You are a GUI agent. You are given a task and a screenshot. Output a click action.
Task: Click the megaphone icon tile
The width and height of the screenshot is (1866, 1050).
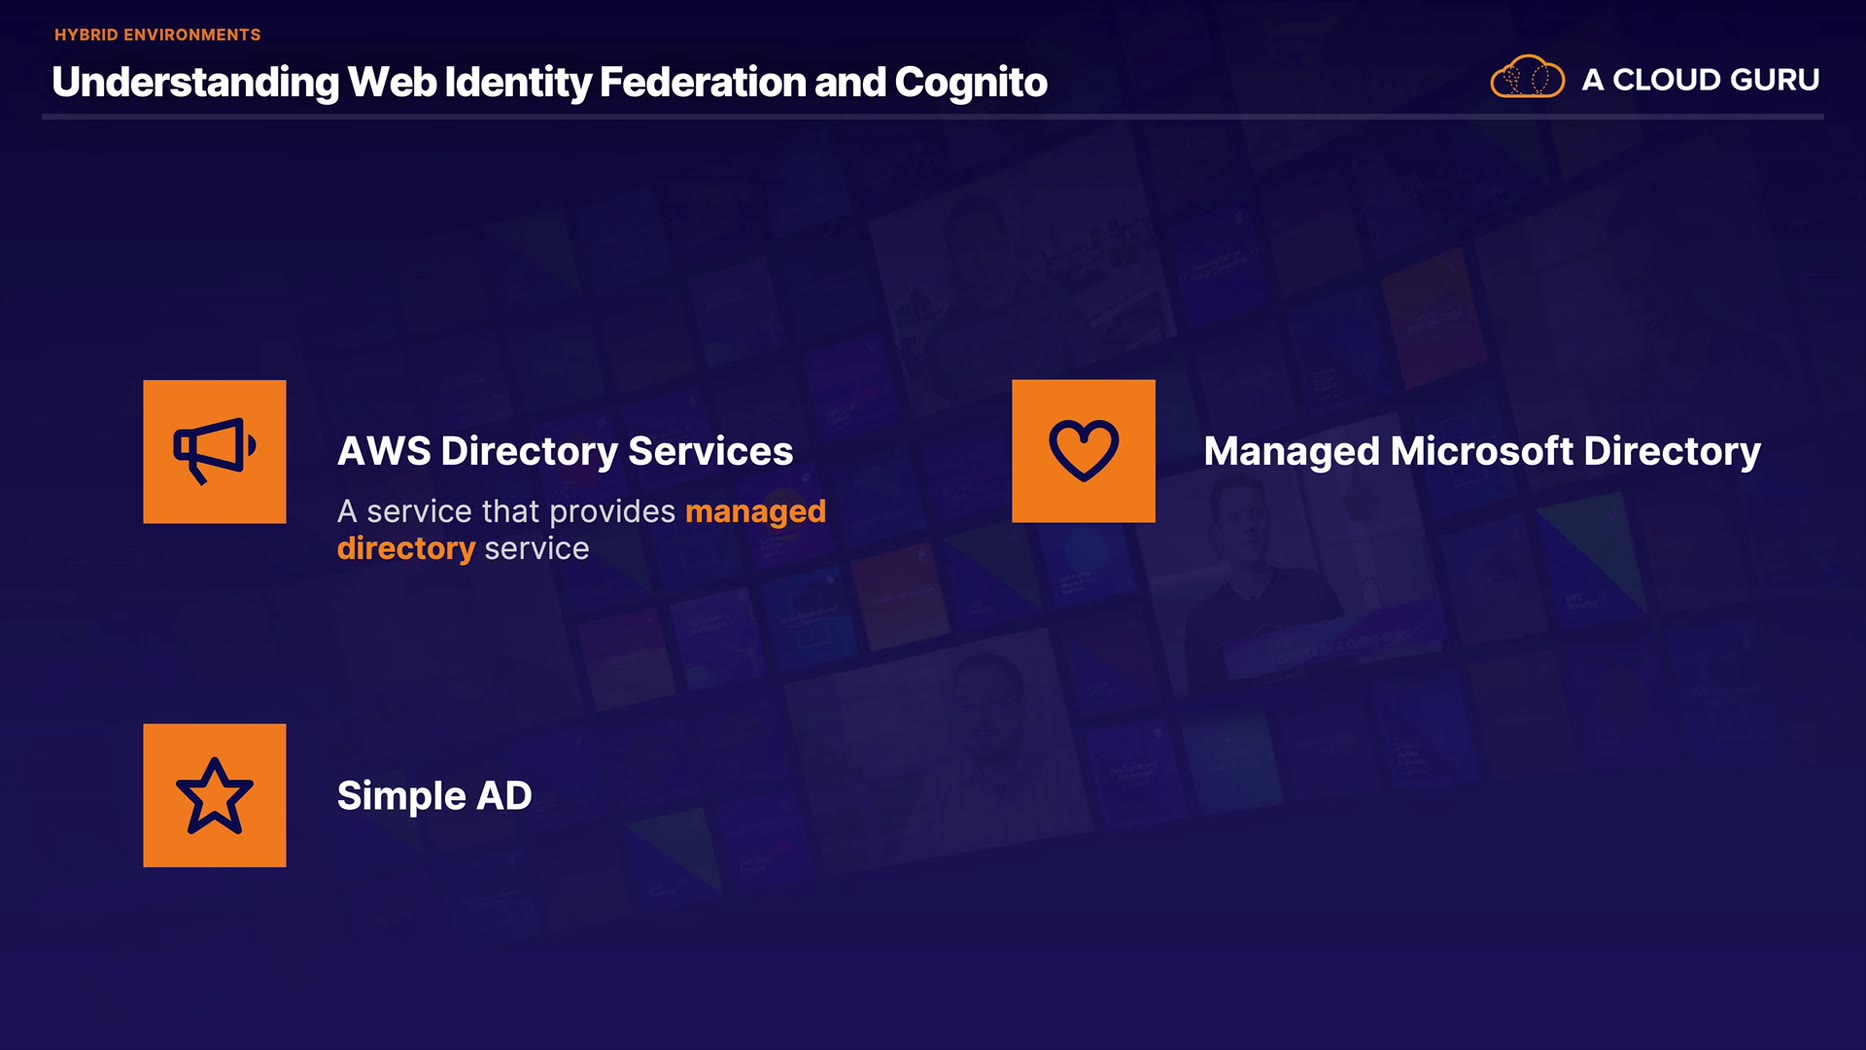pyautogui.click(x=214, y=451)
